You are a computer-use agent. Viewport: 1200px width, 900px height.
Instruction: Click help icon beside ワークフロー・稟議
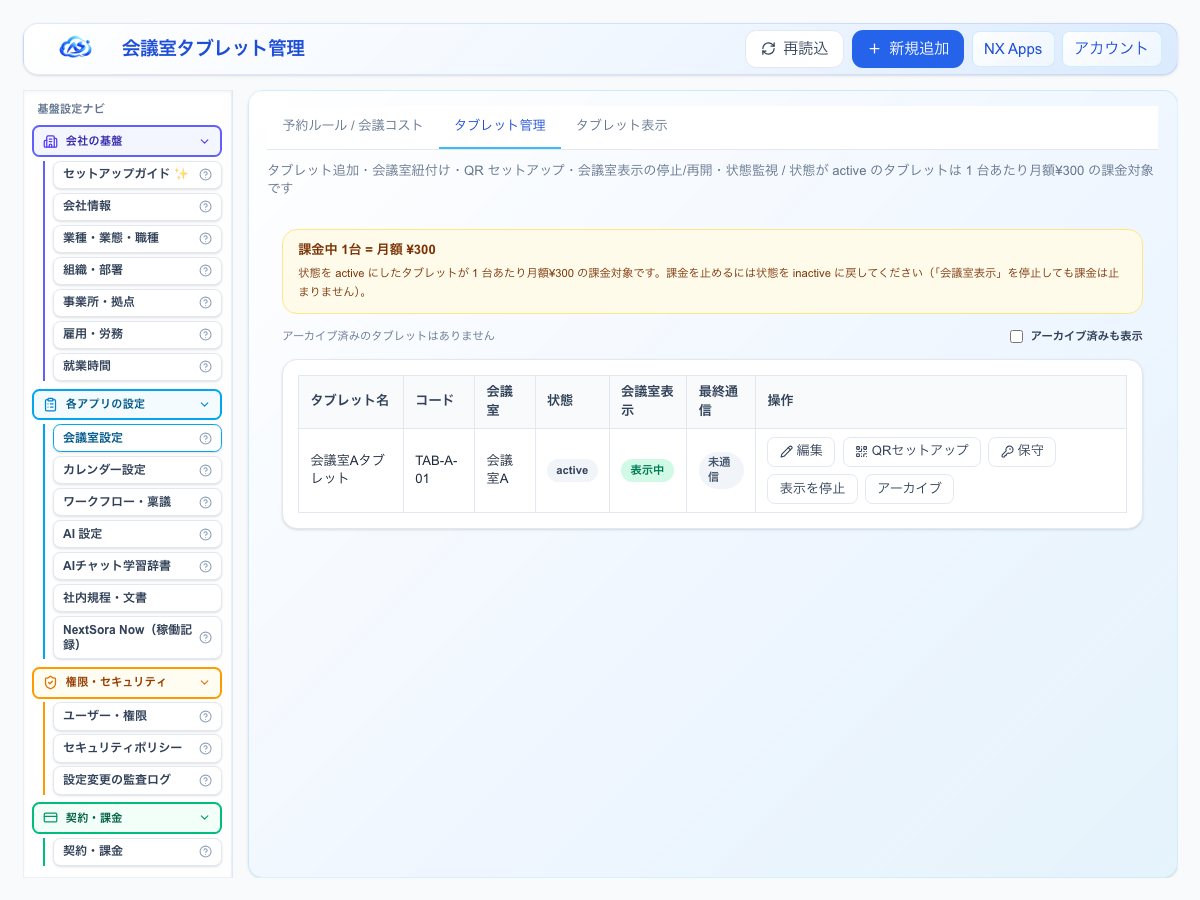click(x=205, y=502)
